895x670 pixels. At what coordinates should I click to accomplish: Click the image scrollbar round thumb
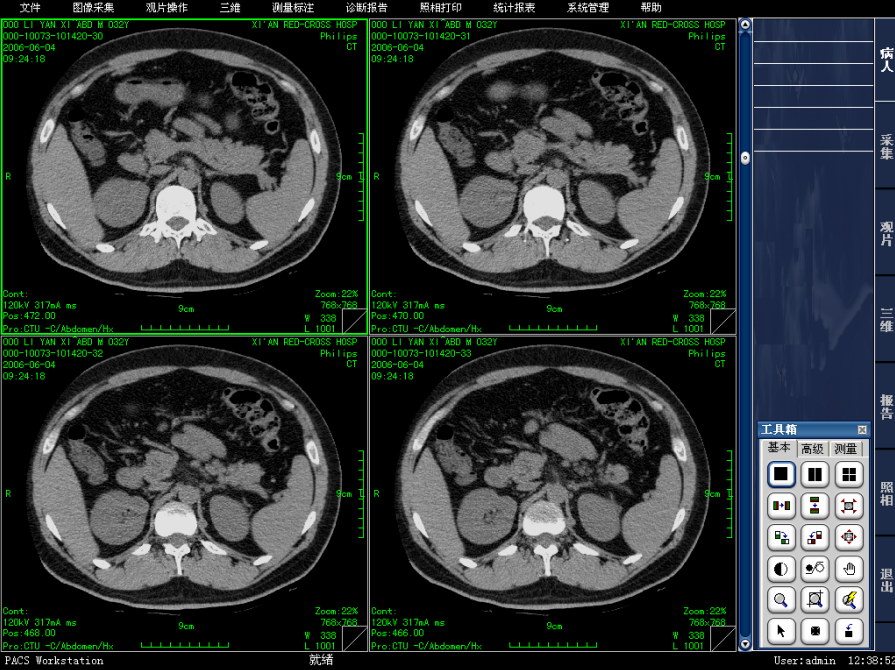(x=745, y=158)
